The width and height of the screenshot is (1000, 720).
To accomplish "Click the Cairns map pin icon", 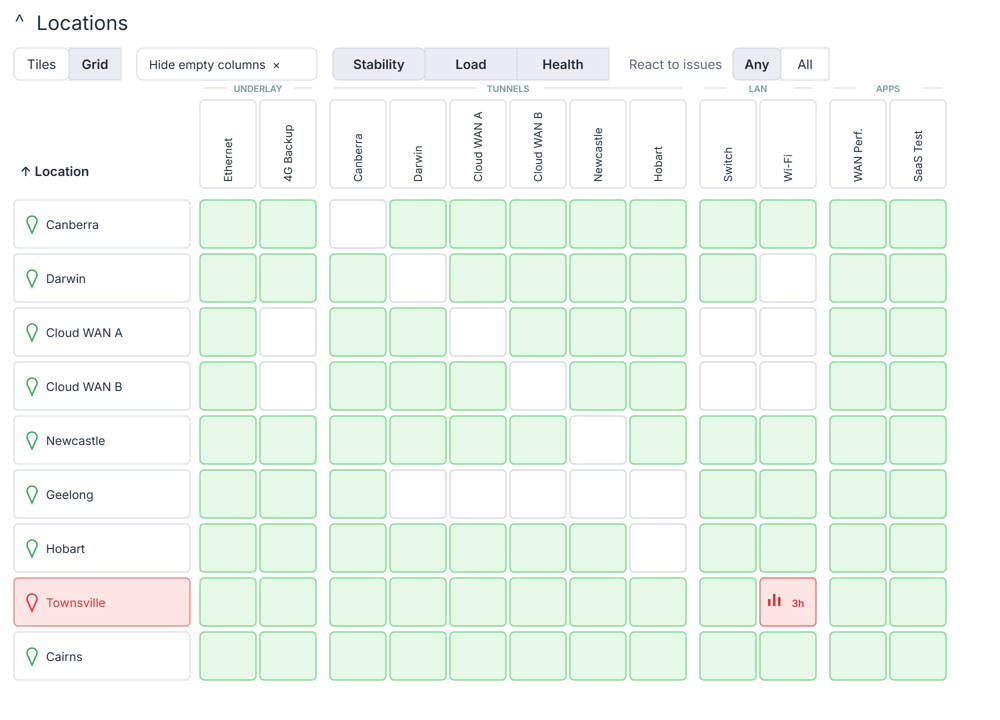I will click(32, 657).
